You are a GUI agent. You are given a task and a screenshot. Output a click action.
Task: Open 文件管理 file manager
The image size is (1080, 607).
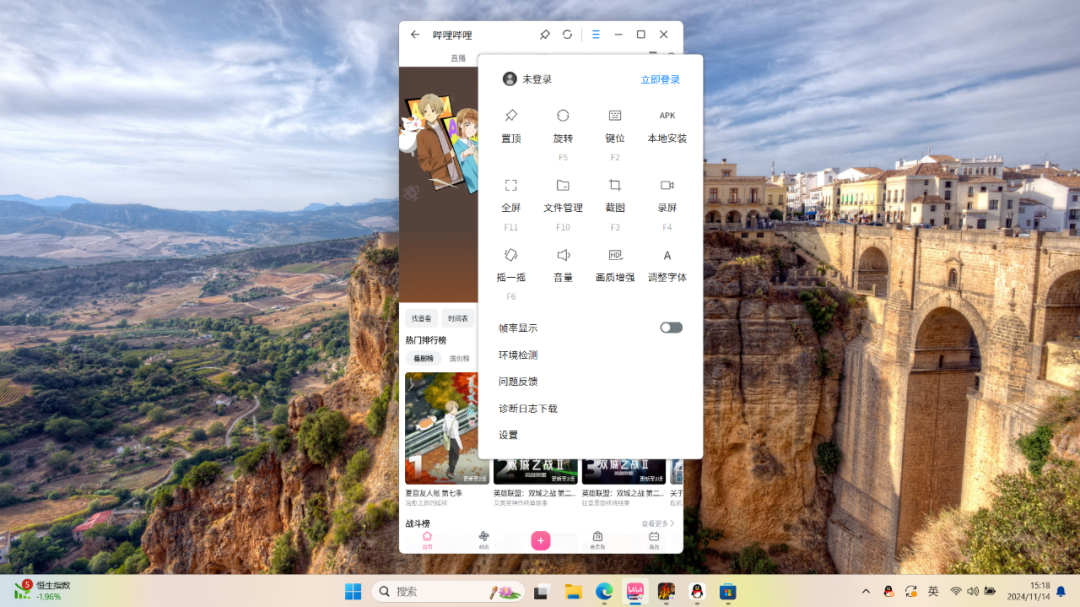[x=563, y=203]
